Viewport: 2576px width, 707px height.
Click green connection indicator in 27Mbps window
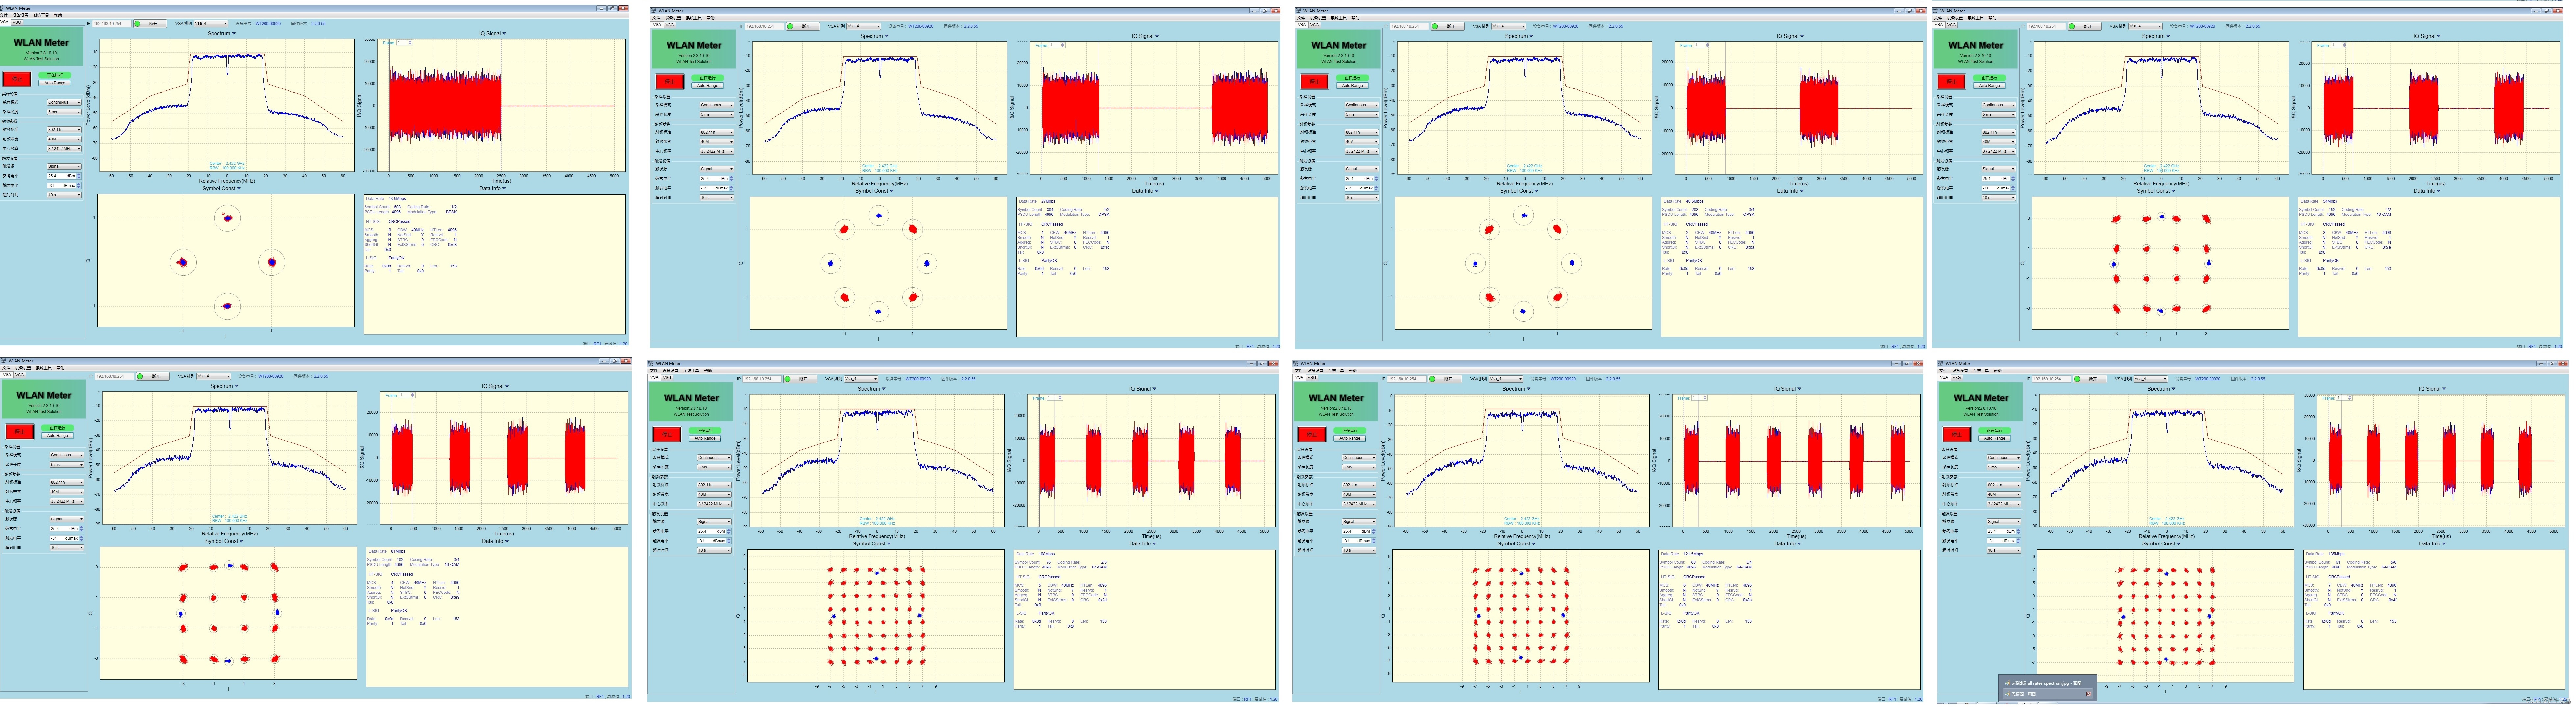click(790, 26)
